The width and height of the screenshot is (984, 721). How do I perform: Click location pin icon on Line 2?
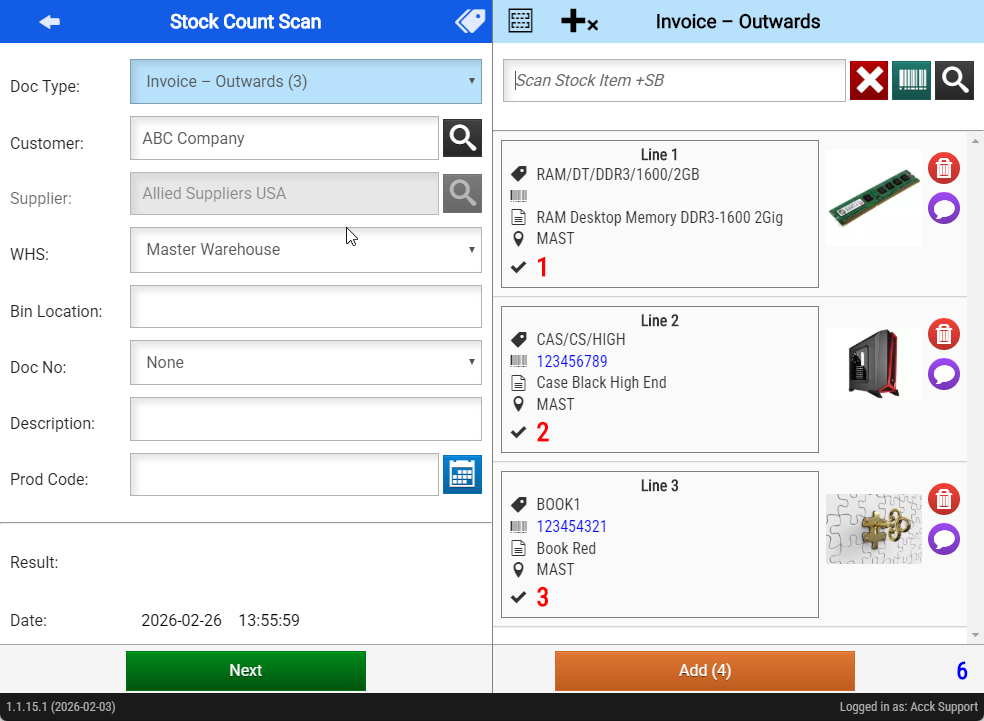(518, 404)
